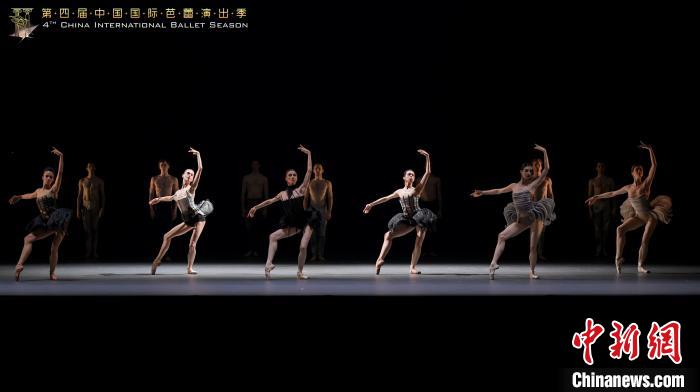This screenshot has height=392, width=700.
Task: Click the Chinese title 第四届中国国际芭蕾演出季
Action: [x=144, y=13]
